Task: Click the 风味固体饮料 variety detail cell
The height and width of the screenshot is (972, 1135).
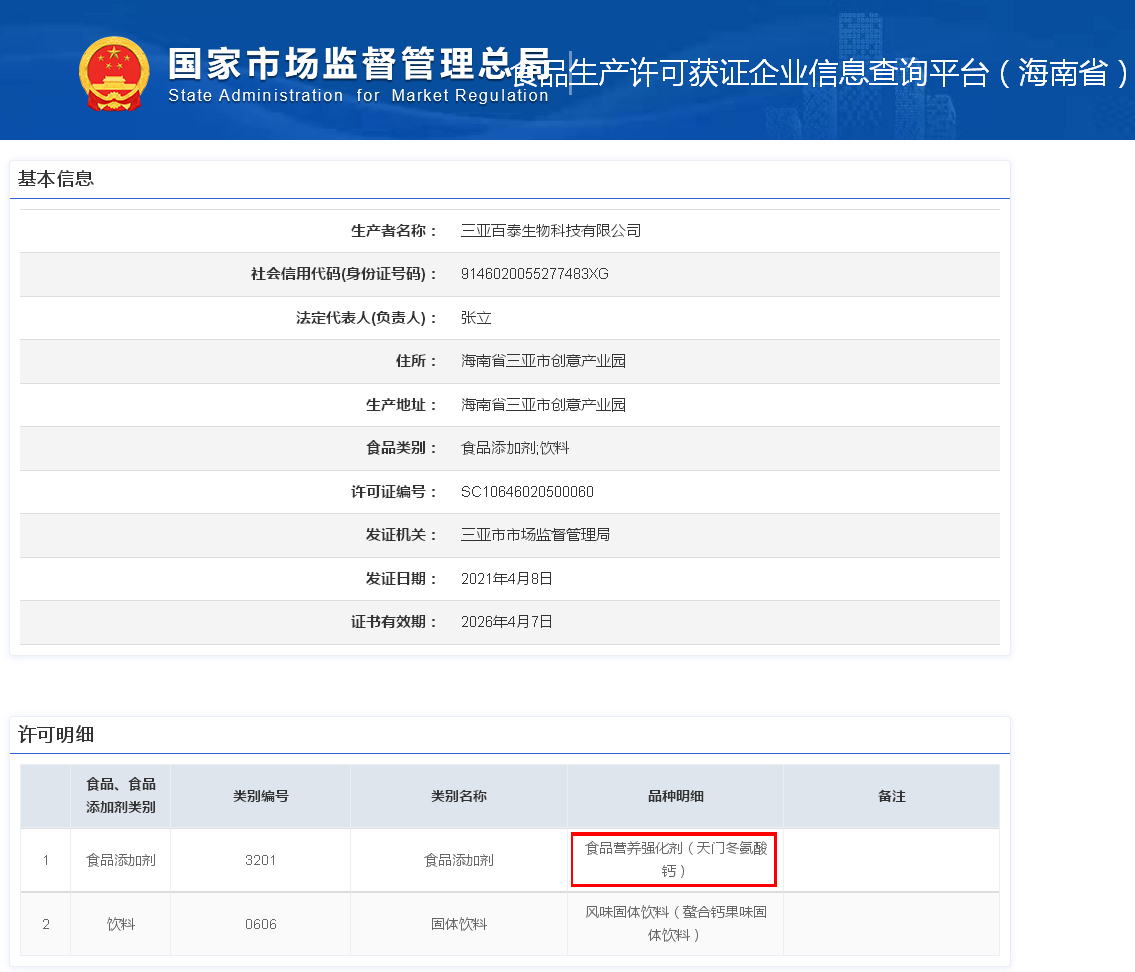Action: [x=675, y=924]
